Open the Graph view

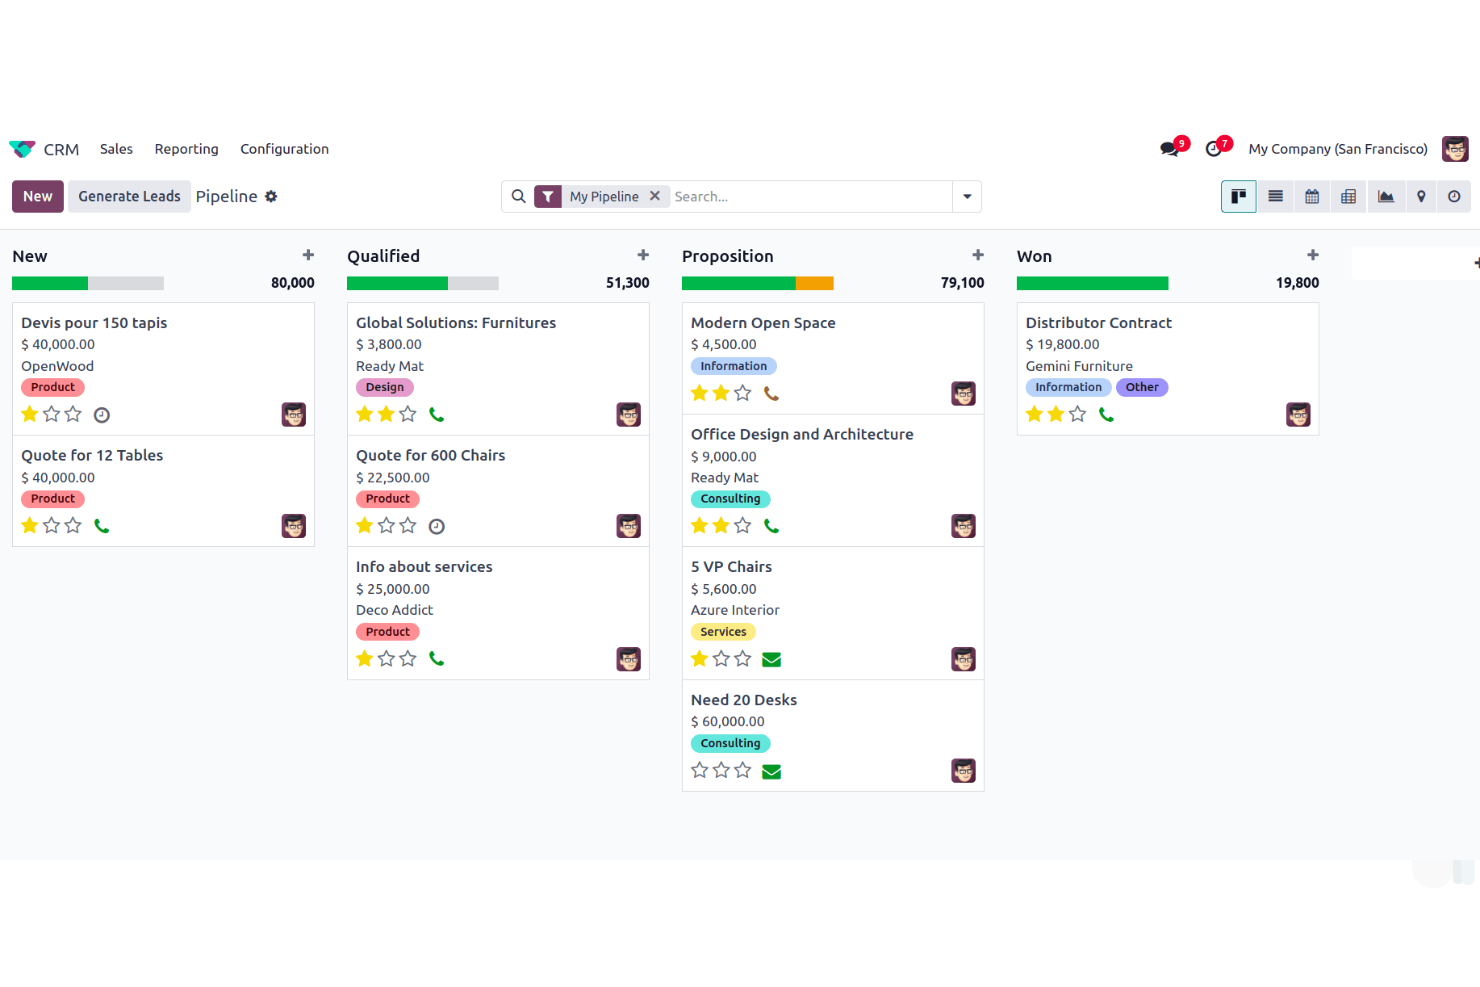pos(1386,196)
